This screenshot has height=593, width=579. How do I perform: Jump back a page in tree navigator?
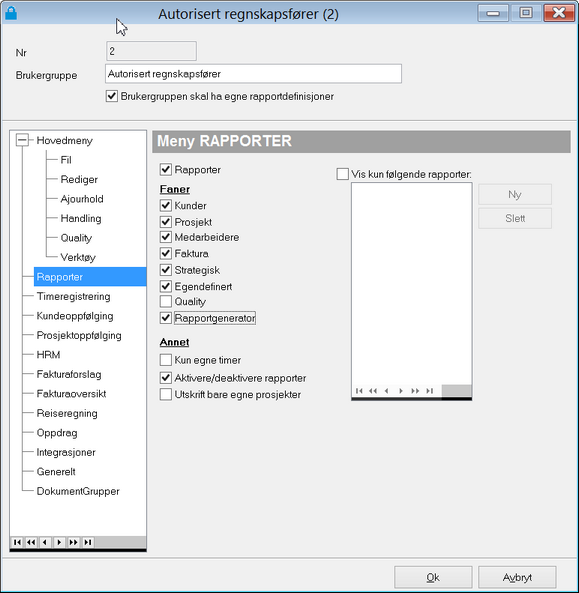click(31, 542)
